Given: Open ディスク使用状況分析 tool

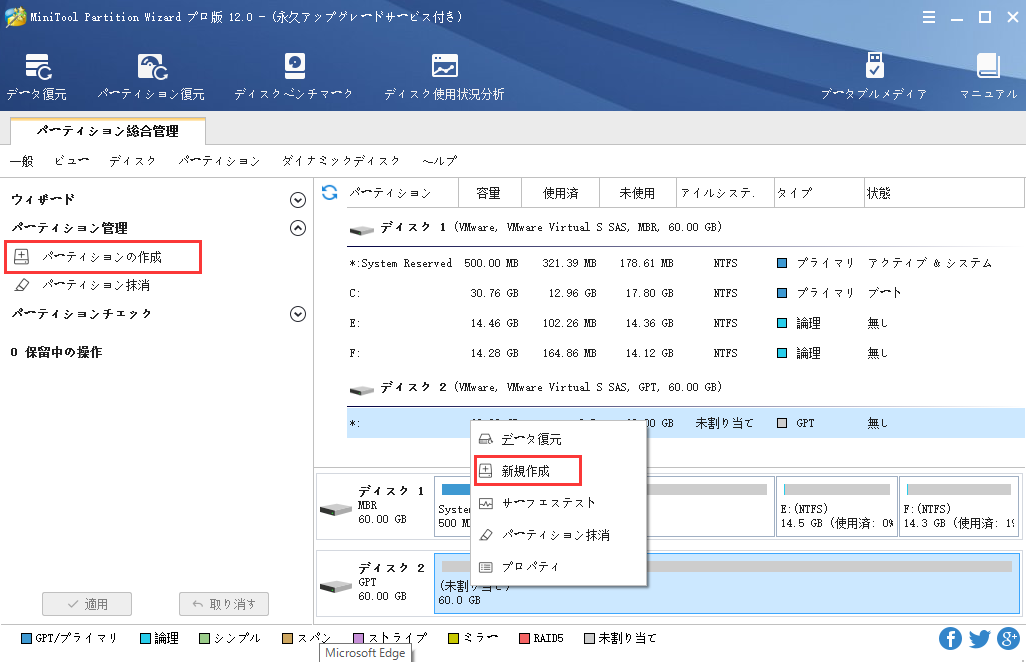Looking at the screenshot, I should coord(444,77).
